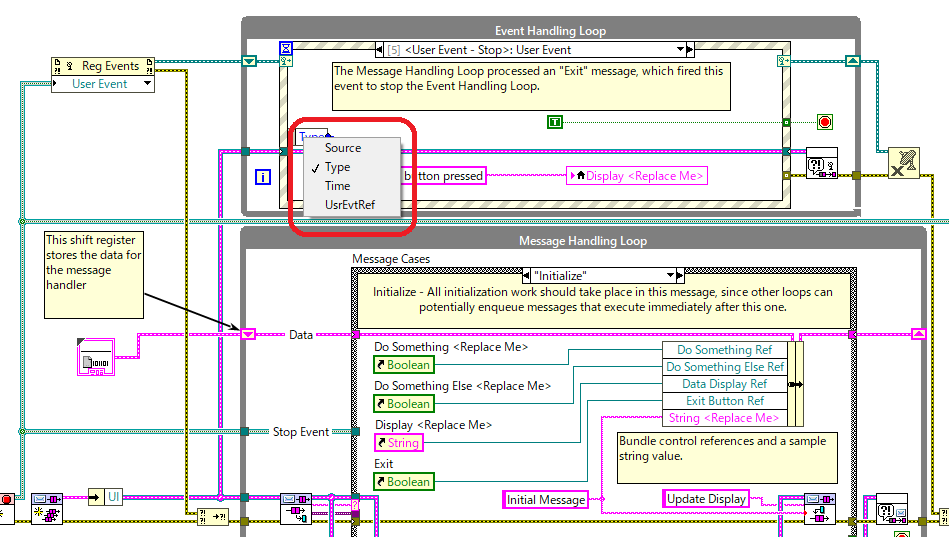Viewport: 949px width, 537px height.
Task: Select Boolean reference under Do Something
Action: click(404, 365)
